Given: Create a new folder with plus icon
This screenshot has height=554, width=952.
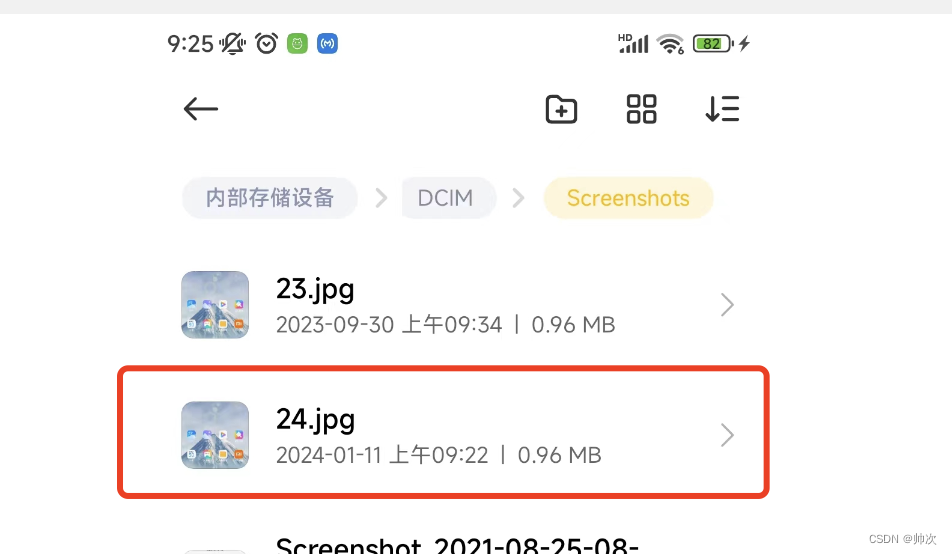Looking at the screenshot, I should tap(561, 109).
